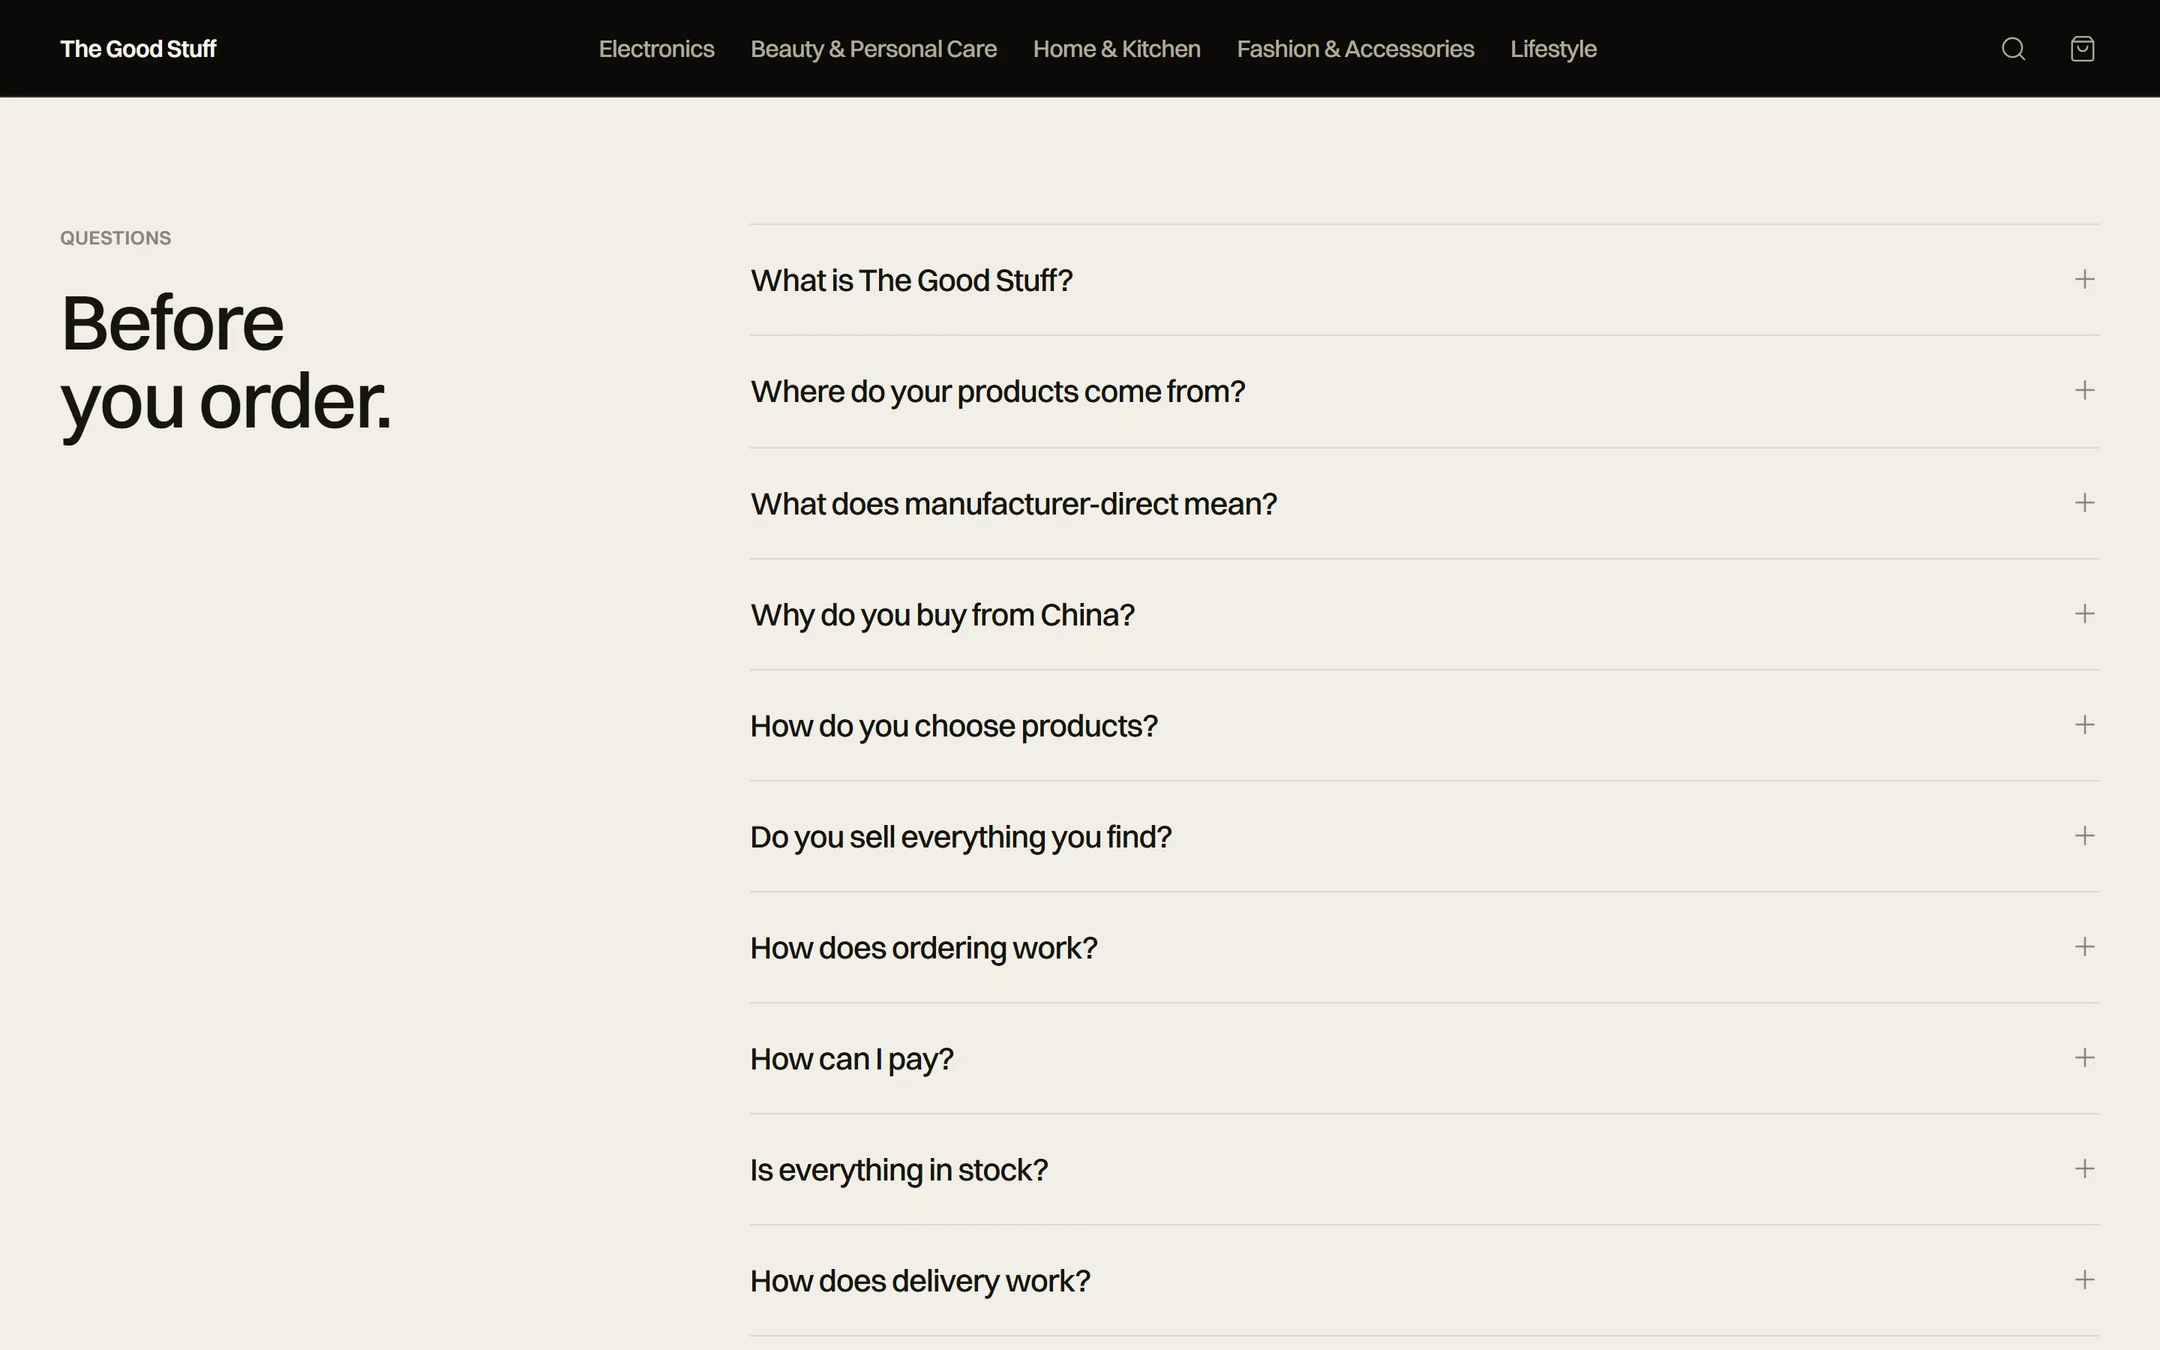Expand 'What is The Good Stuff?' question
The image size is (2160, 1350).
1424,280
